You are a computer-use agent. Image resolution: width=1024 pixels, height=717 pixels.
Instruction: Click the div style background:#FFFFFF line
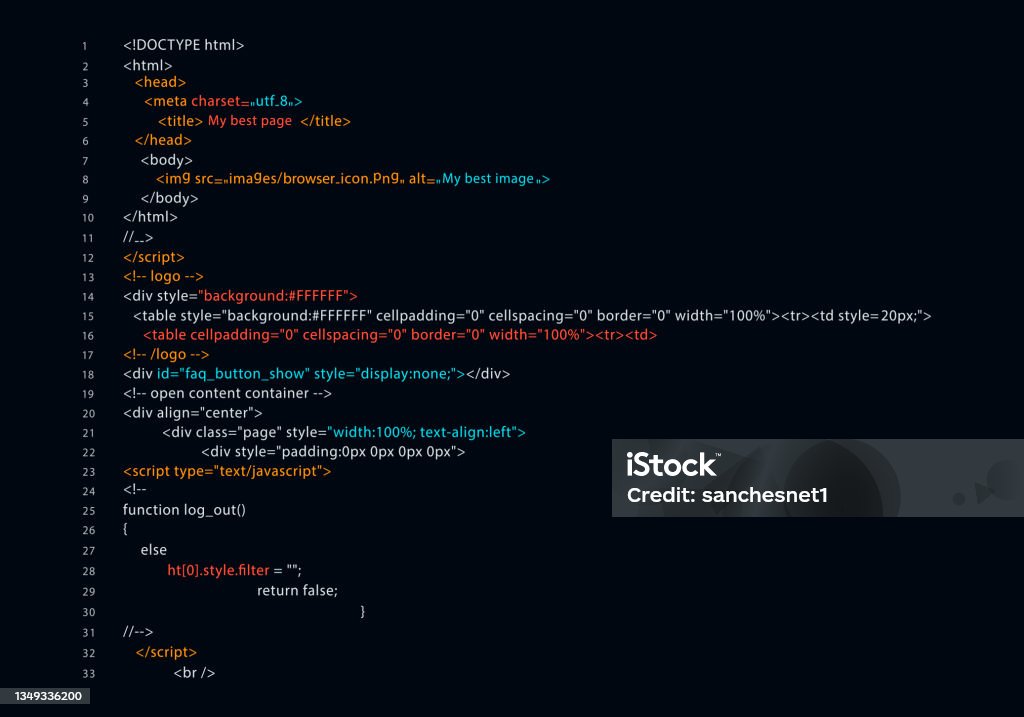coord(240,296)
